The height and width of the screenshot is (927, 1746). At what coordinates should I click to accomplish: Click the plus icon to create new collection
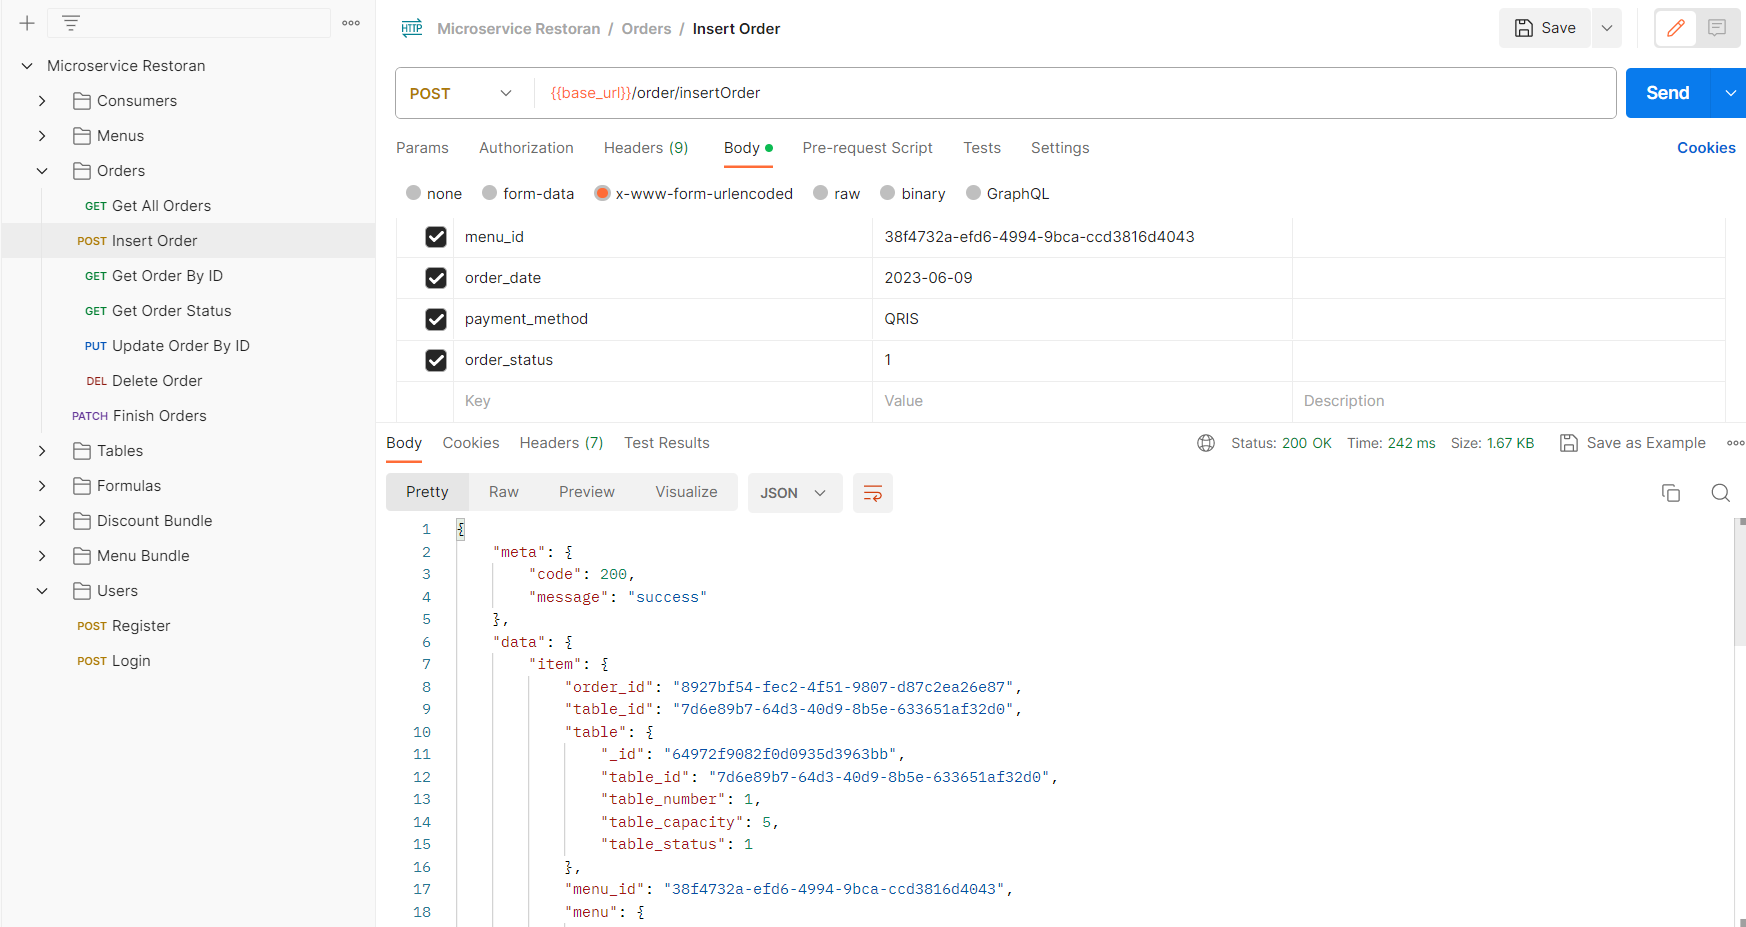[27, 23]
